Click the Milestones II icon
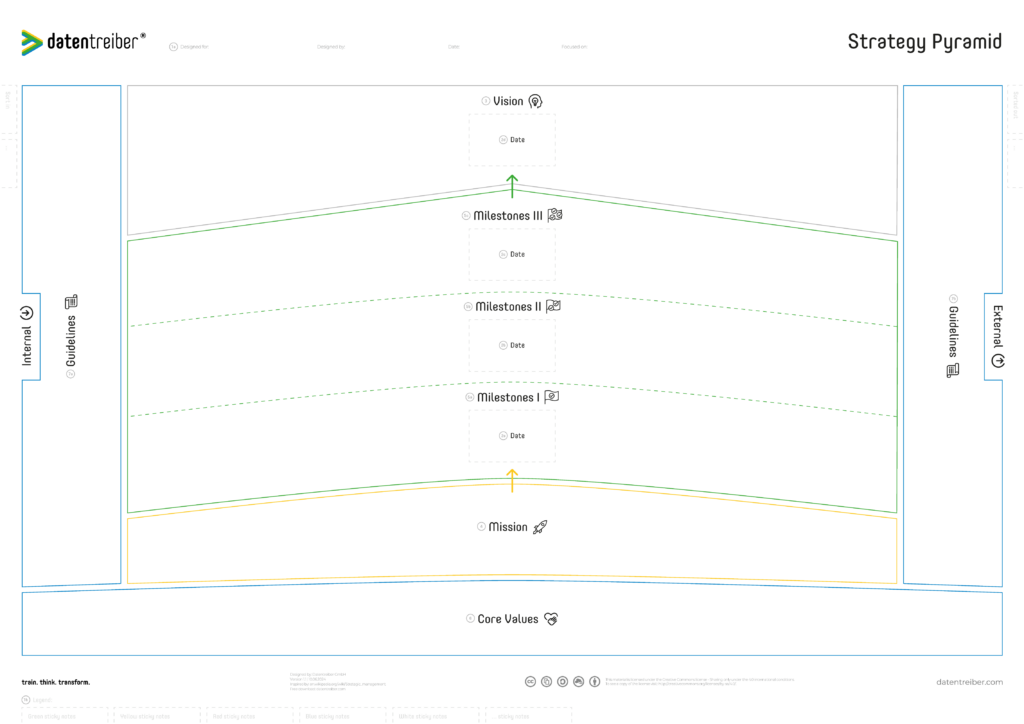The width and height of the screenshot is (1024, 724). coord(553,306)
